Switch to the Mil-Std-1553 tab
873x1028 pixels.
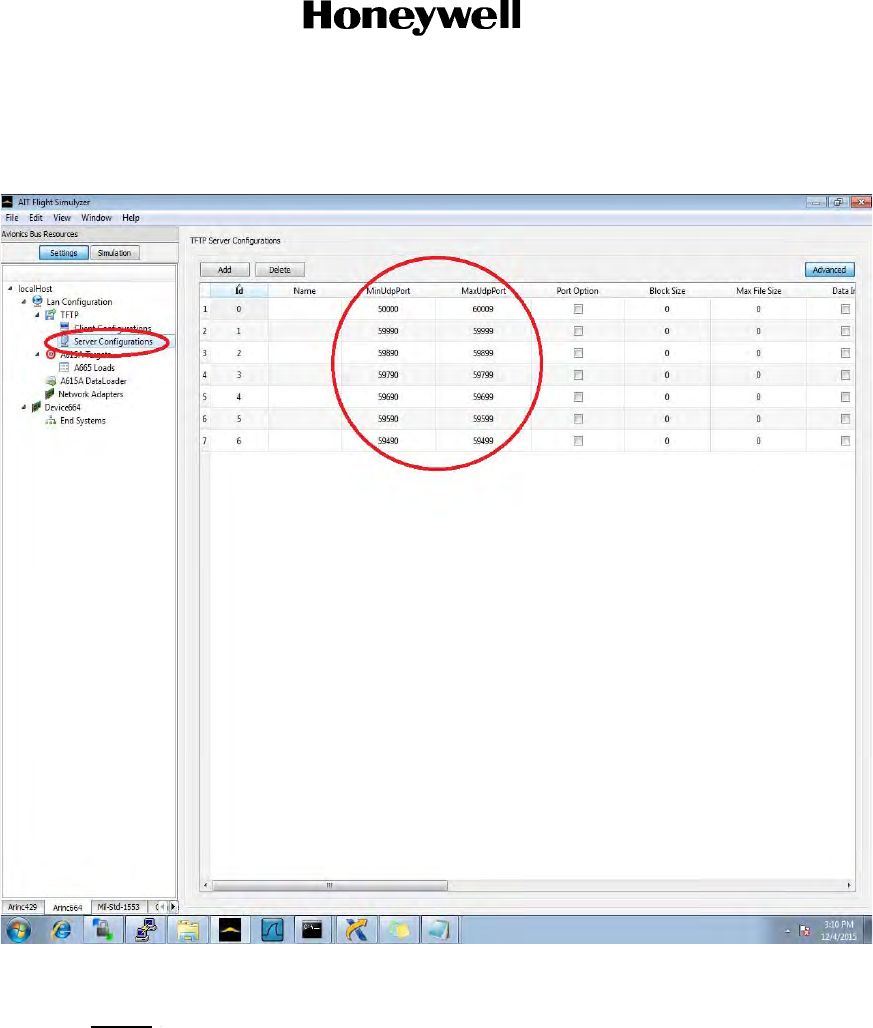[119, 907]
